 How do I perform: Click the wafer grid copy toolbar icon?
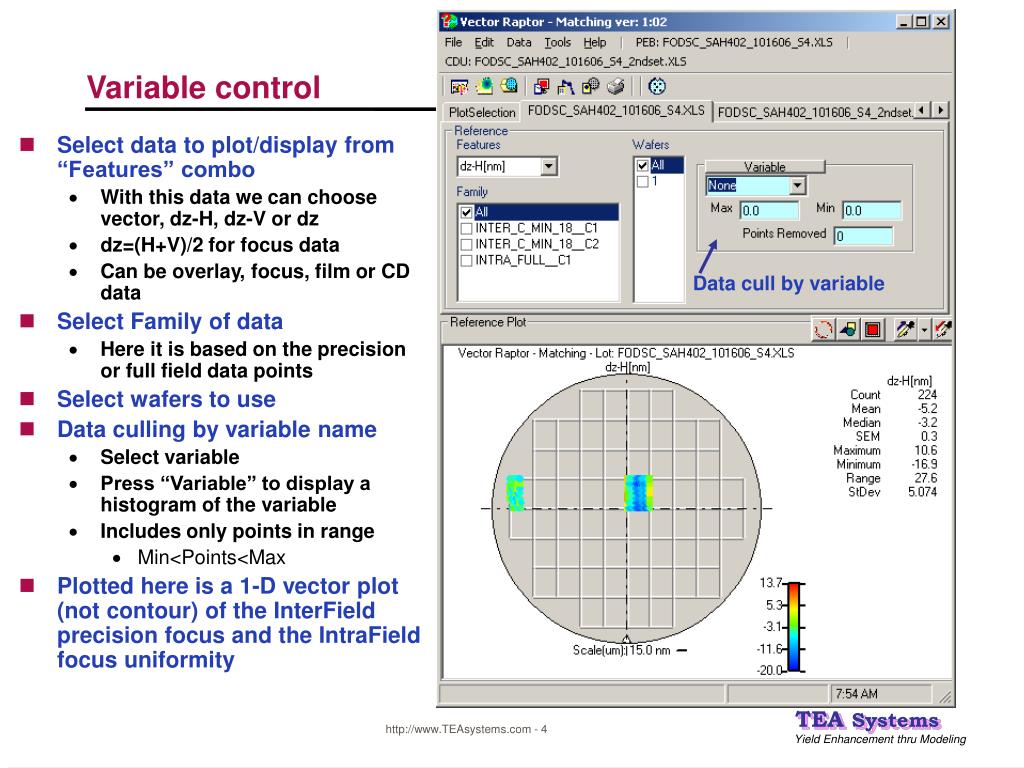pyautogui.click(x=590, y=86)
